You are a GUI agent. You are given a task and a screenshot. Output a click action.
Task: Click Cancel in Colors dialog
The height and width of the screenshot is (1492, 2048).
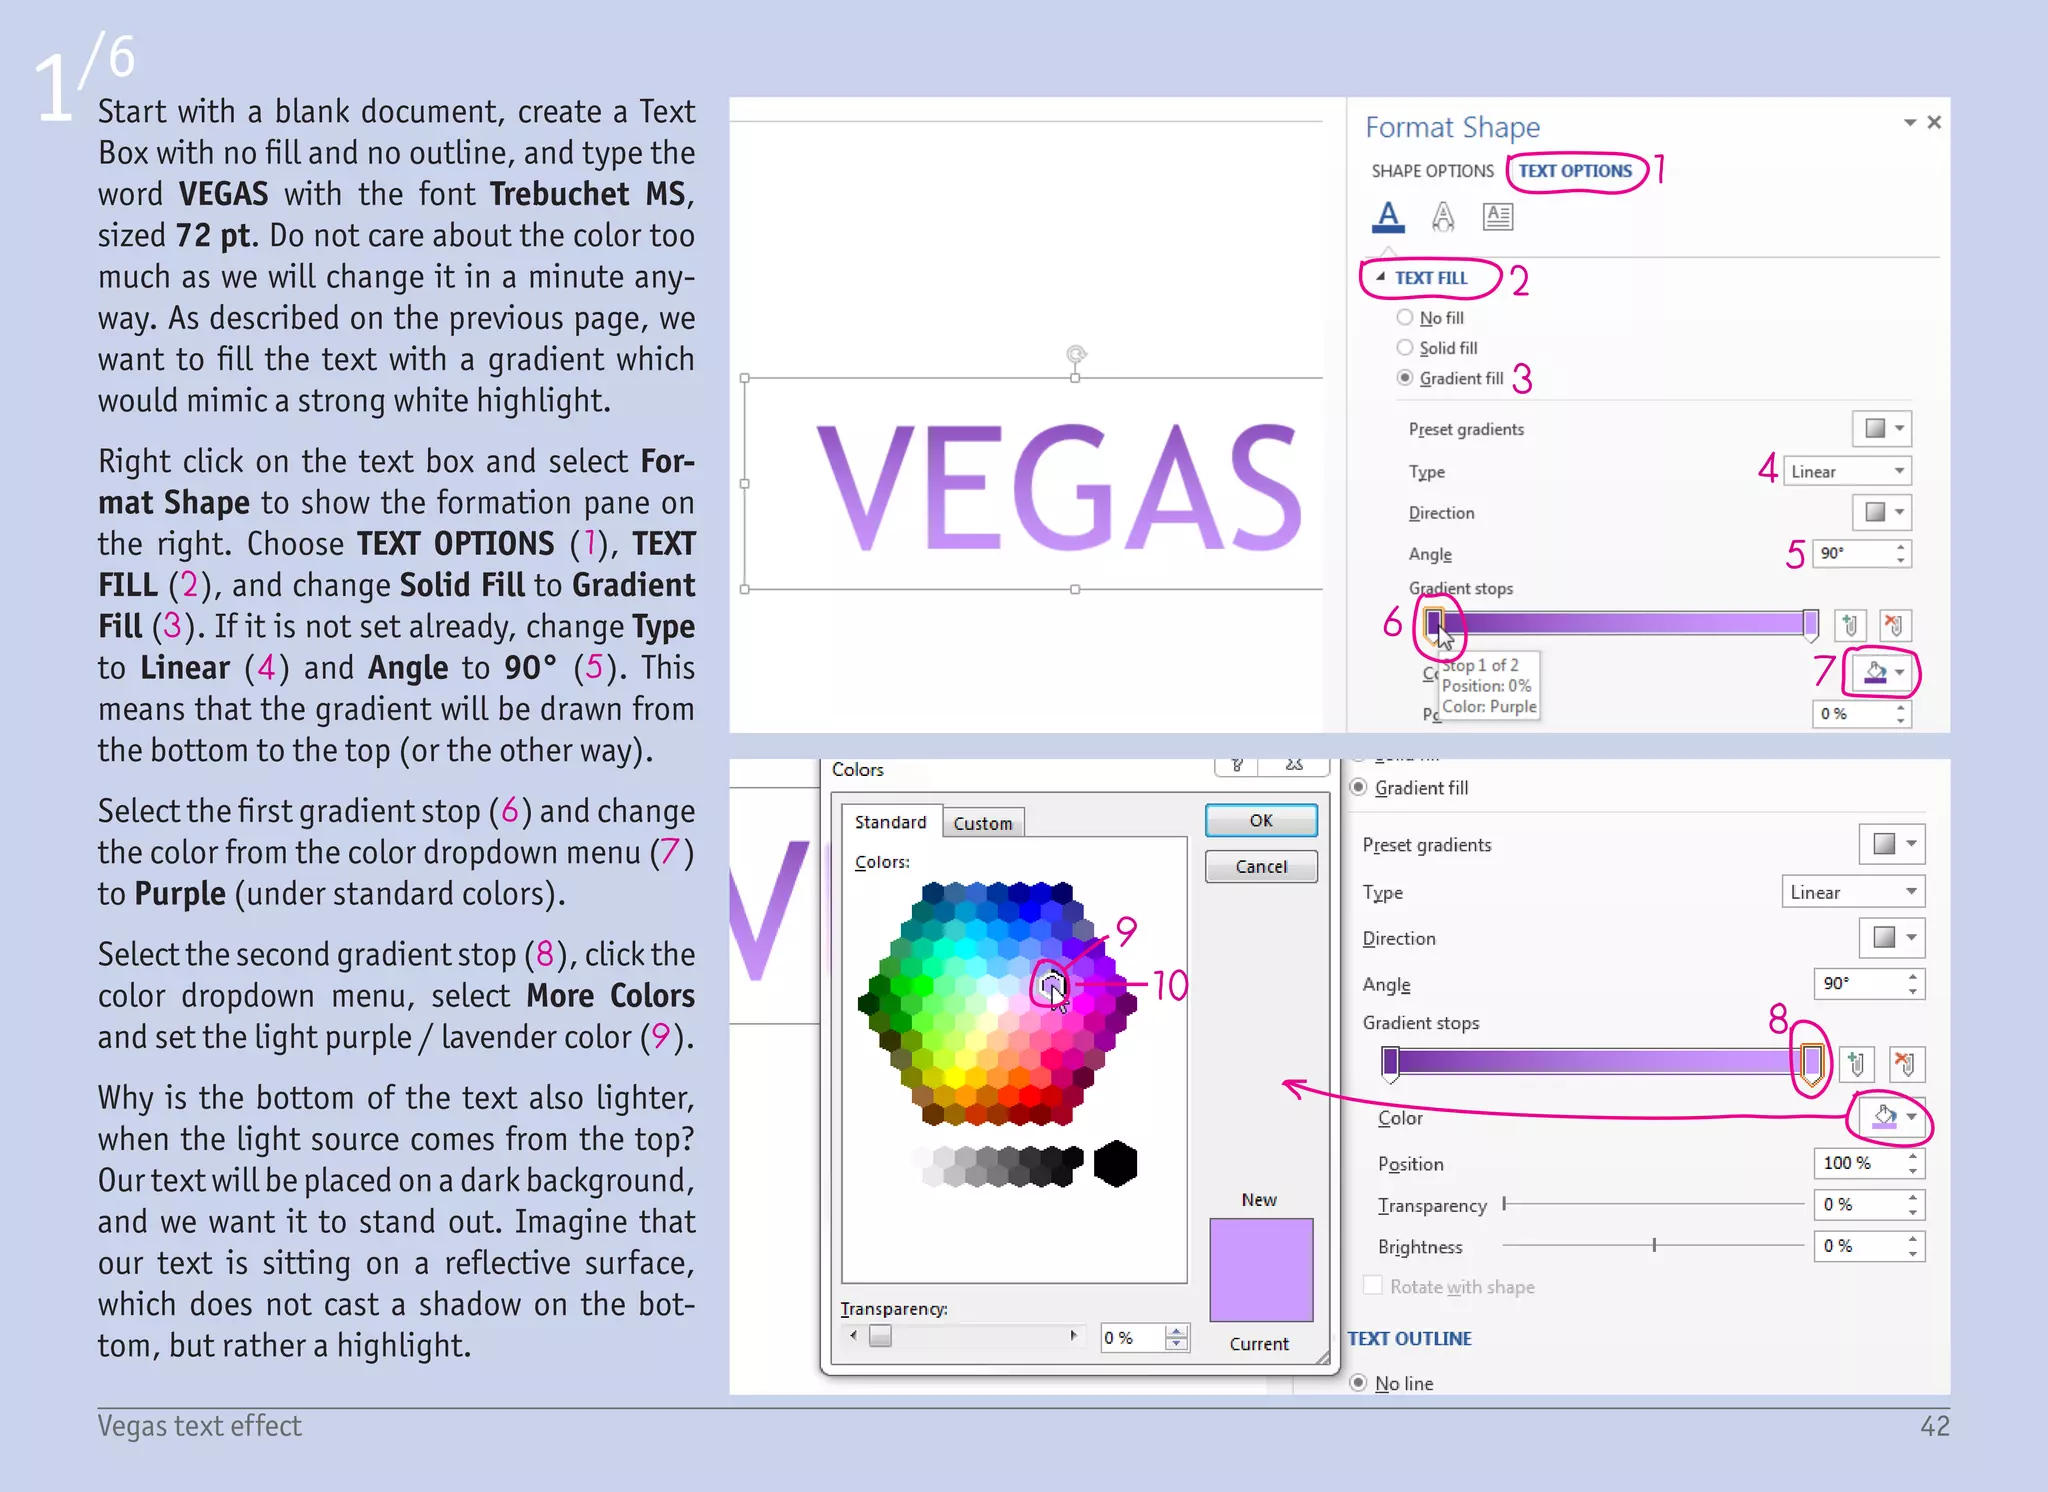pos(1261,866)
